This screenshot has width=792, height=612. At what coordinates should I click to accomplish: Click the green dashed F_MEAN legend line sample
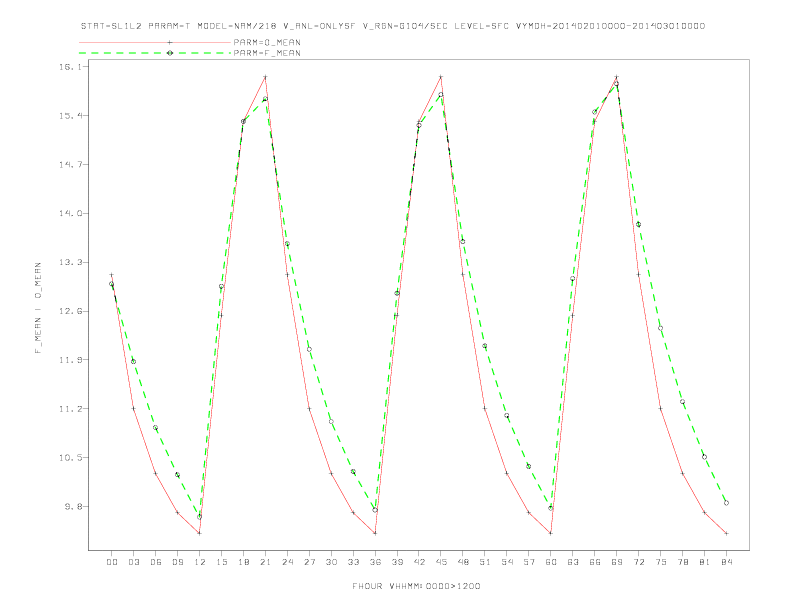click(155, 53)
